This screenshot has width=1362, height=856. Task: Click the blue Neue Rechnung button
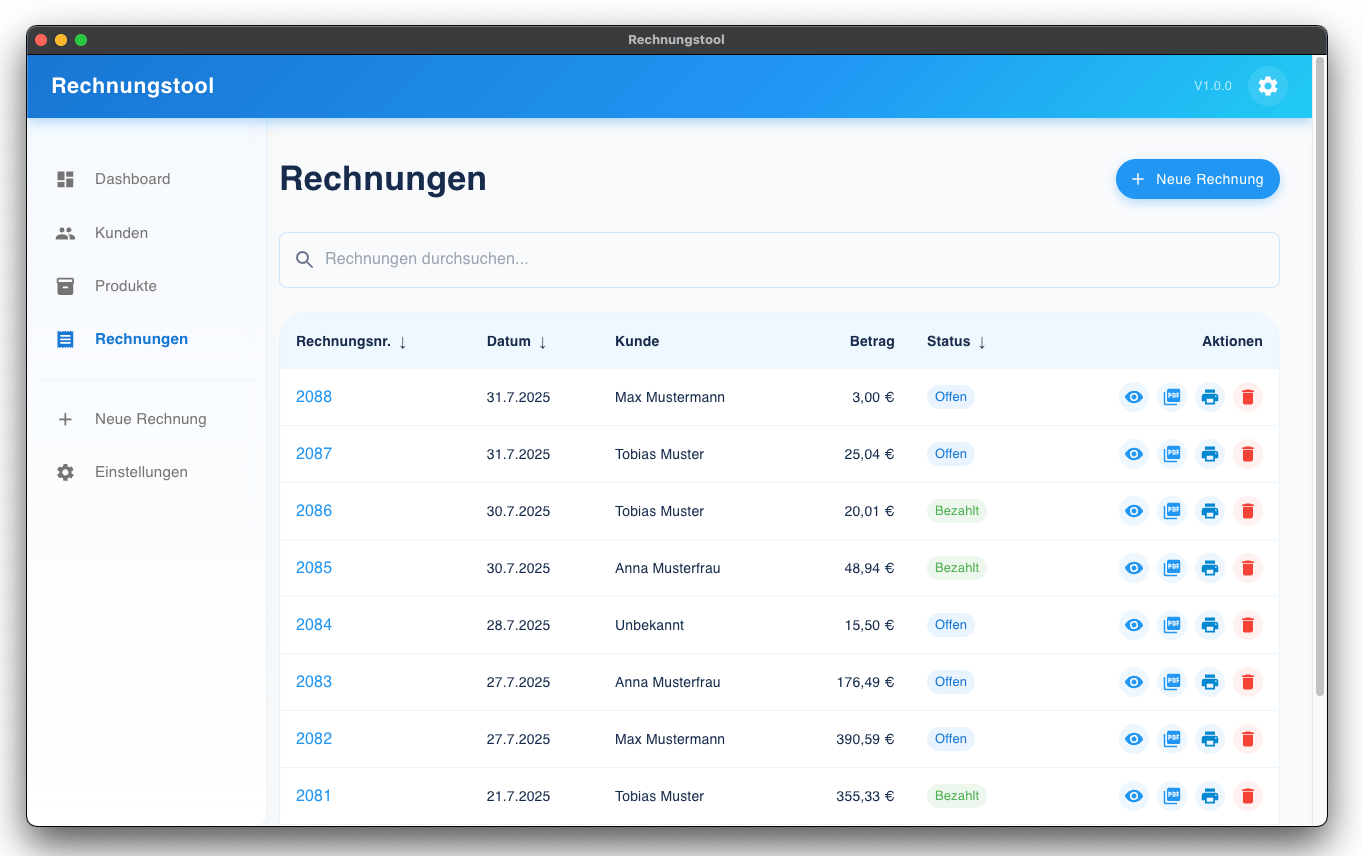coord(1198,179)
